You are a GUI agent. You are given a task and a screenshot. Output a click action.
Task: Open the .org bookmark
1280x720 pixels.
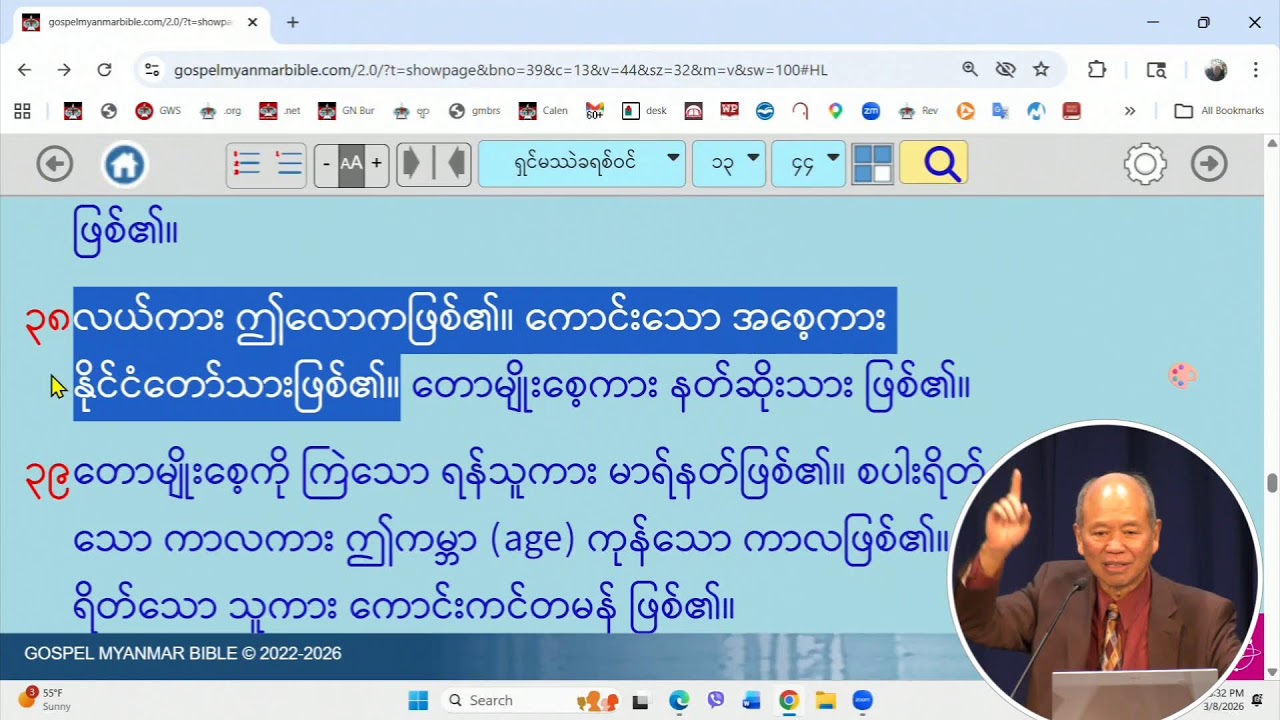pos(220,111)
